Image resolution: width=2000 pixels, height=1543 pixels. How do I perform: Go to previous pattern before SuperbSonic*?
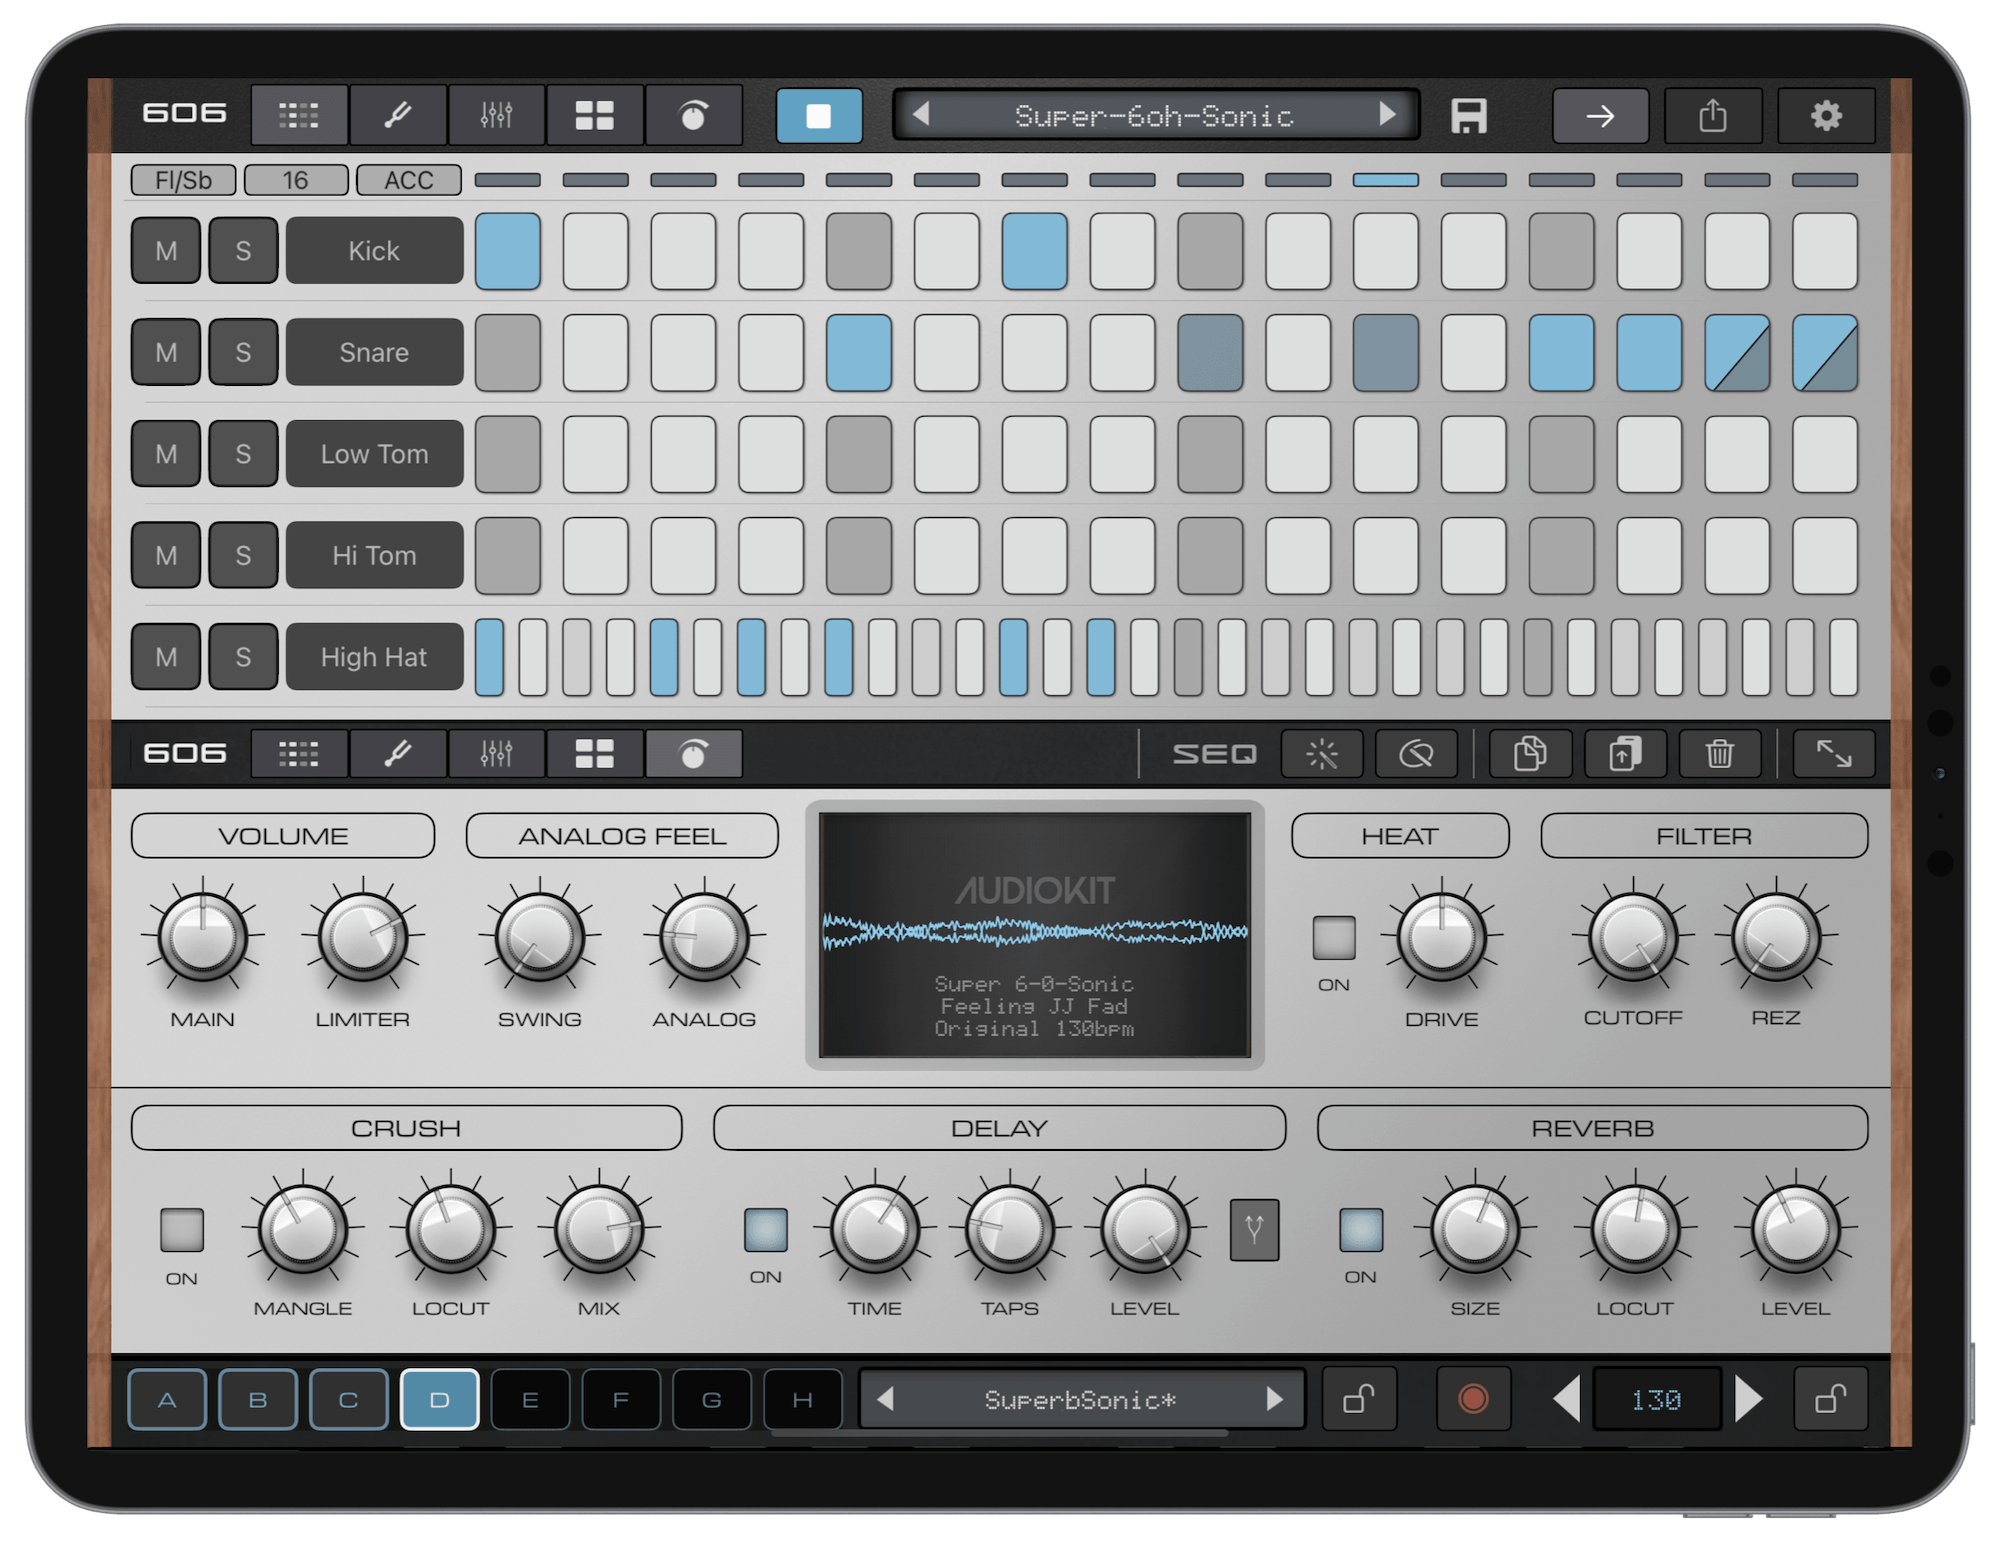tap(885, 1399)
